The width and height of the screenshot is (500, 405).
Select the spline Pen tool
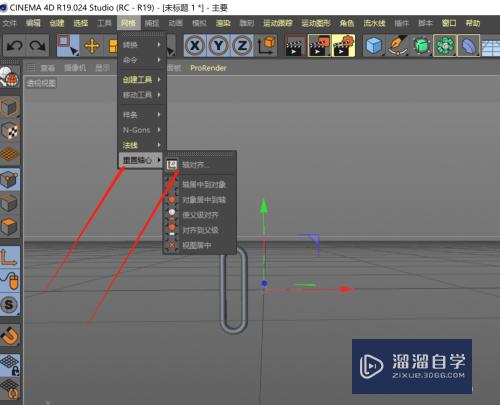[398, 45]
